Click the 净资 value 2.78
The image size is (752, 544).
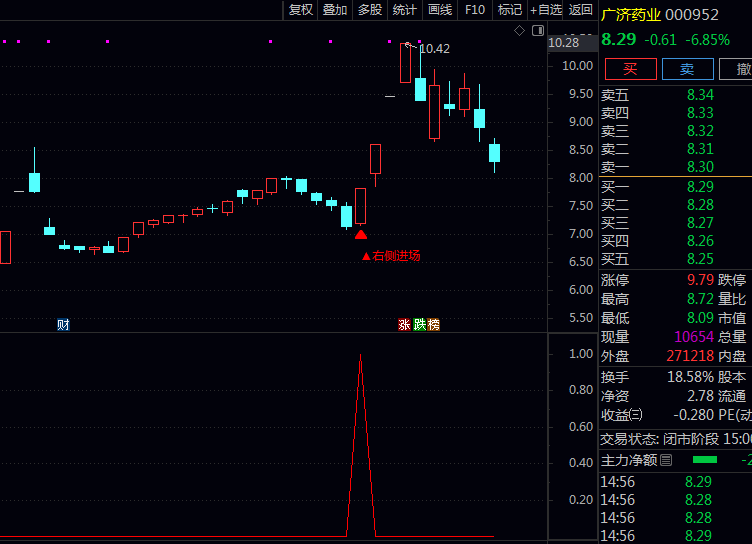[700, 396]
